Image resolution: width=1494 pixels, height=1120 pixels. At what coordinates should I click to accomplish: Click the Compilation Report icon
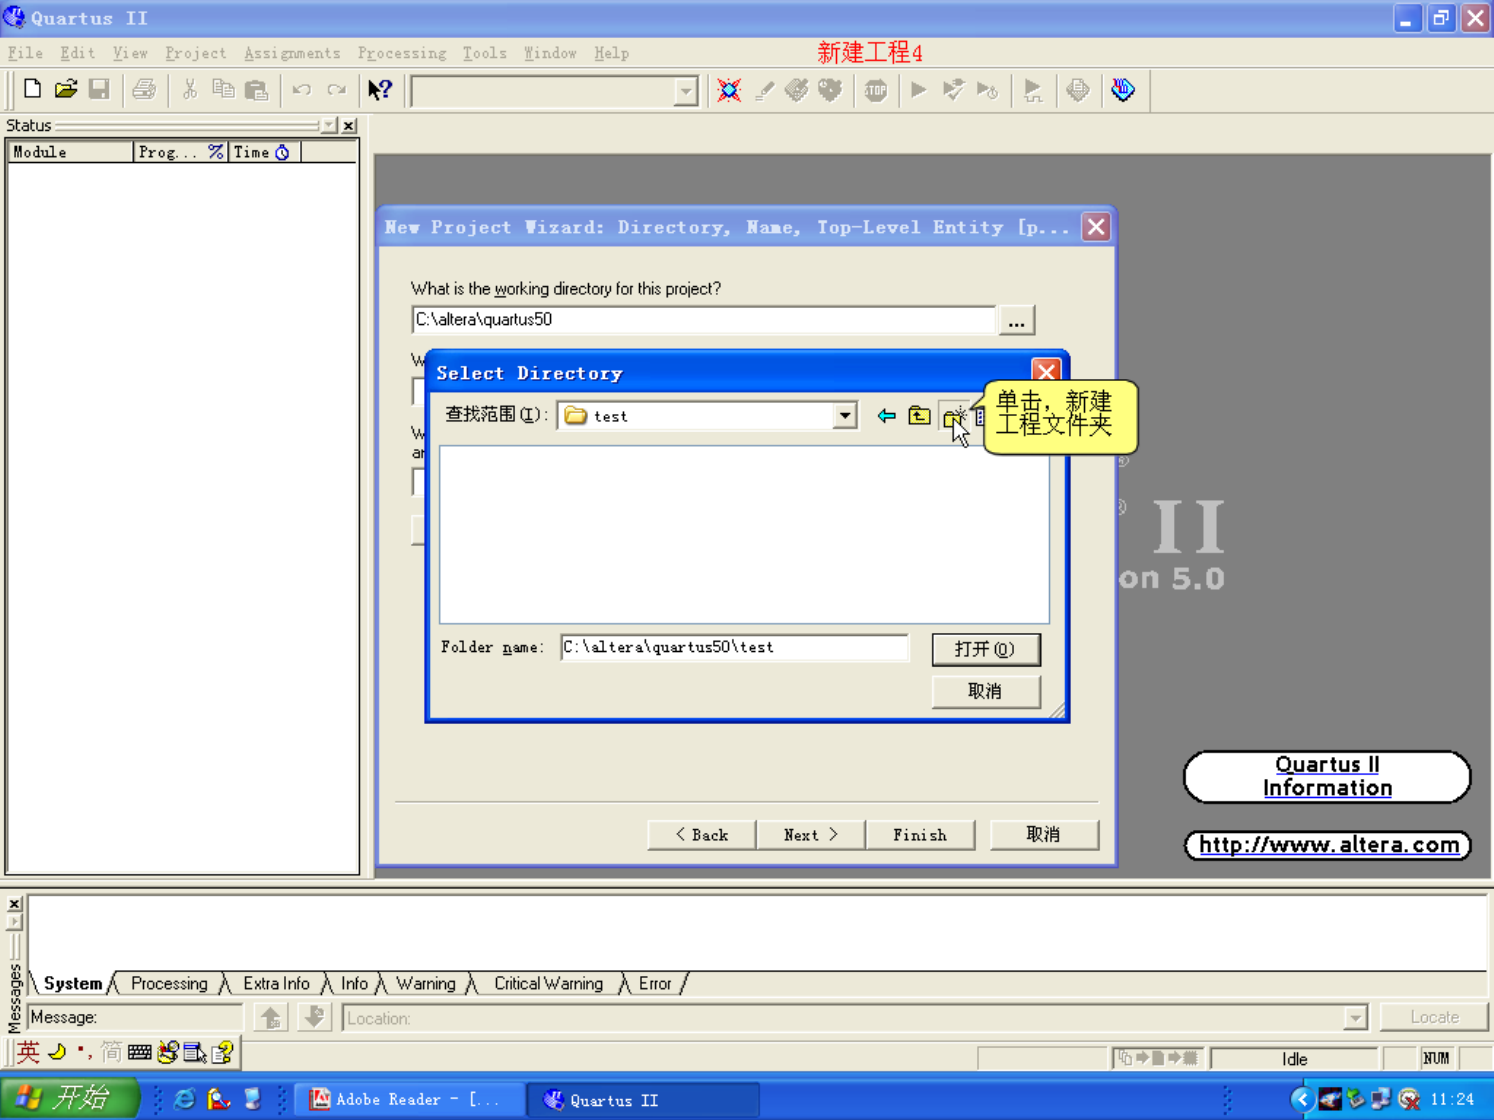pos(1078,90)
